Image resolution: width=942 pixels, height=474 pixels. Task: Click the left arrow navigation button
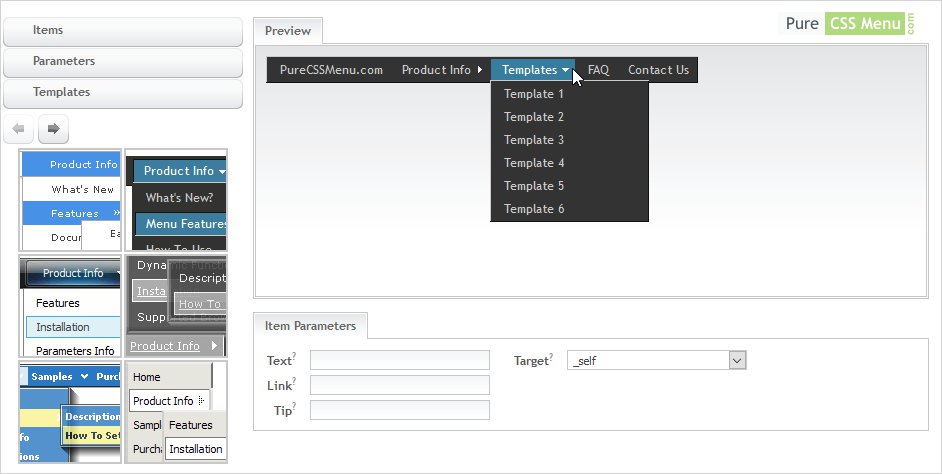(19, 129)
